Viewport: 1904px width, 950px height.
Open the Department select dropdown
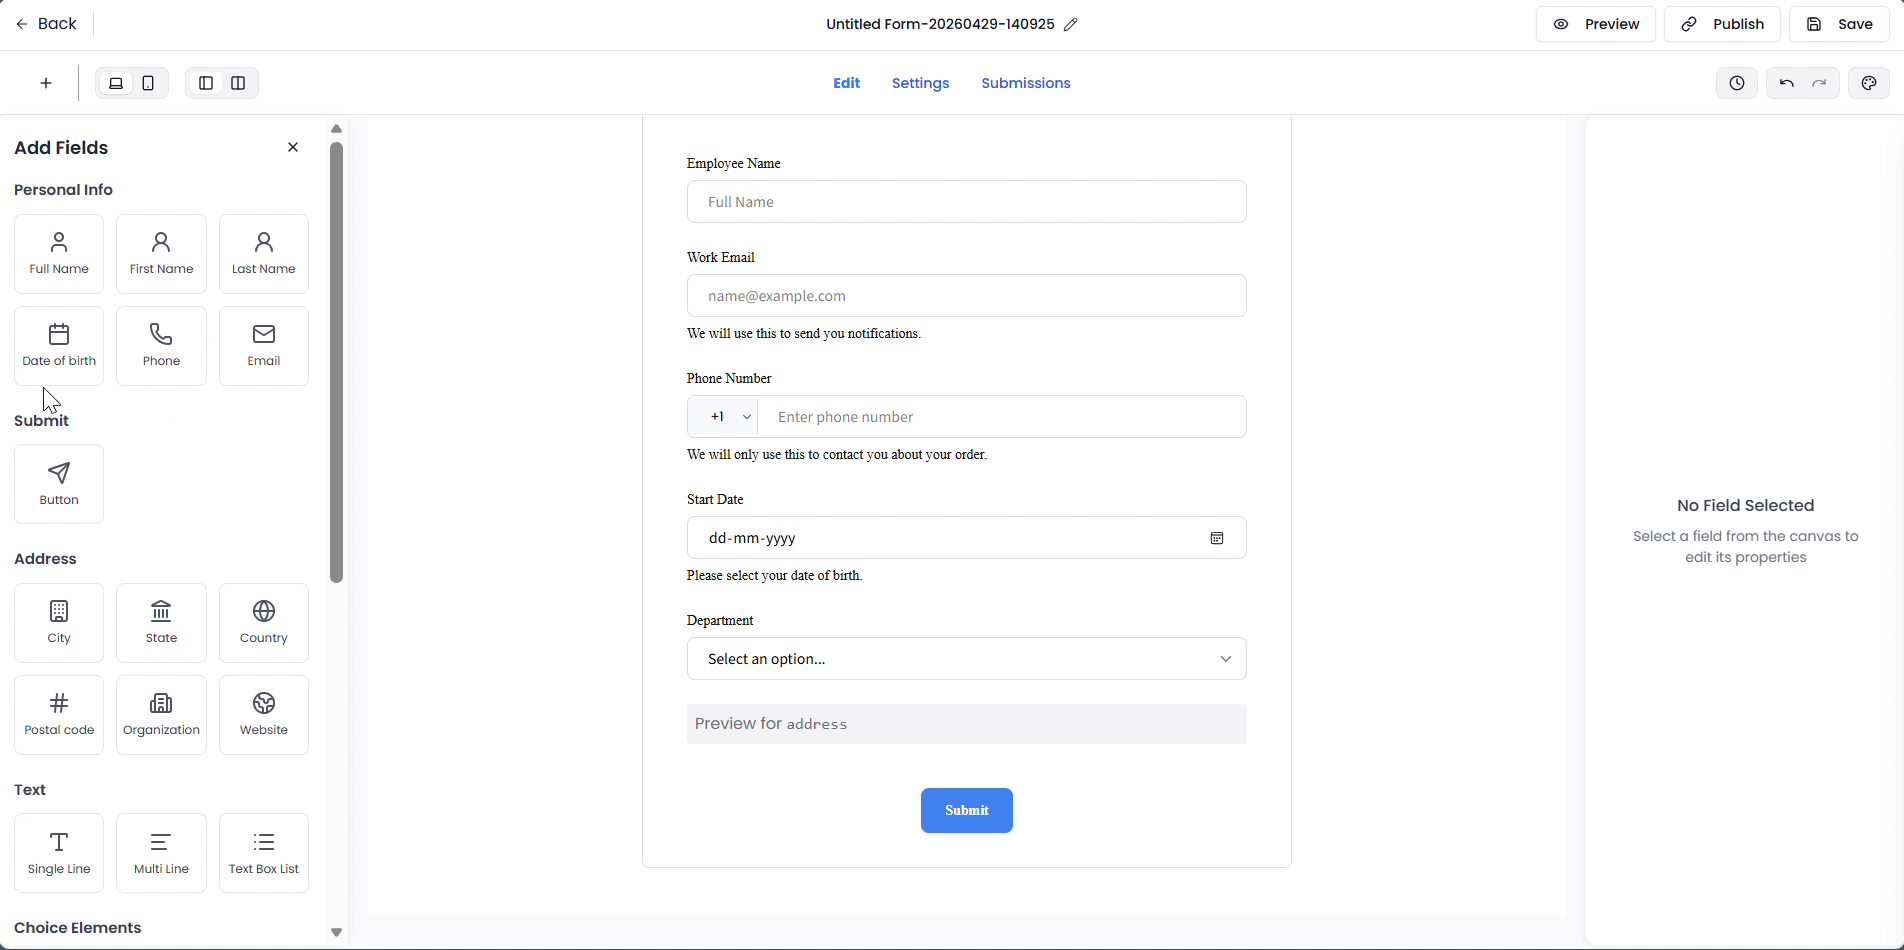967,659
